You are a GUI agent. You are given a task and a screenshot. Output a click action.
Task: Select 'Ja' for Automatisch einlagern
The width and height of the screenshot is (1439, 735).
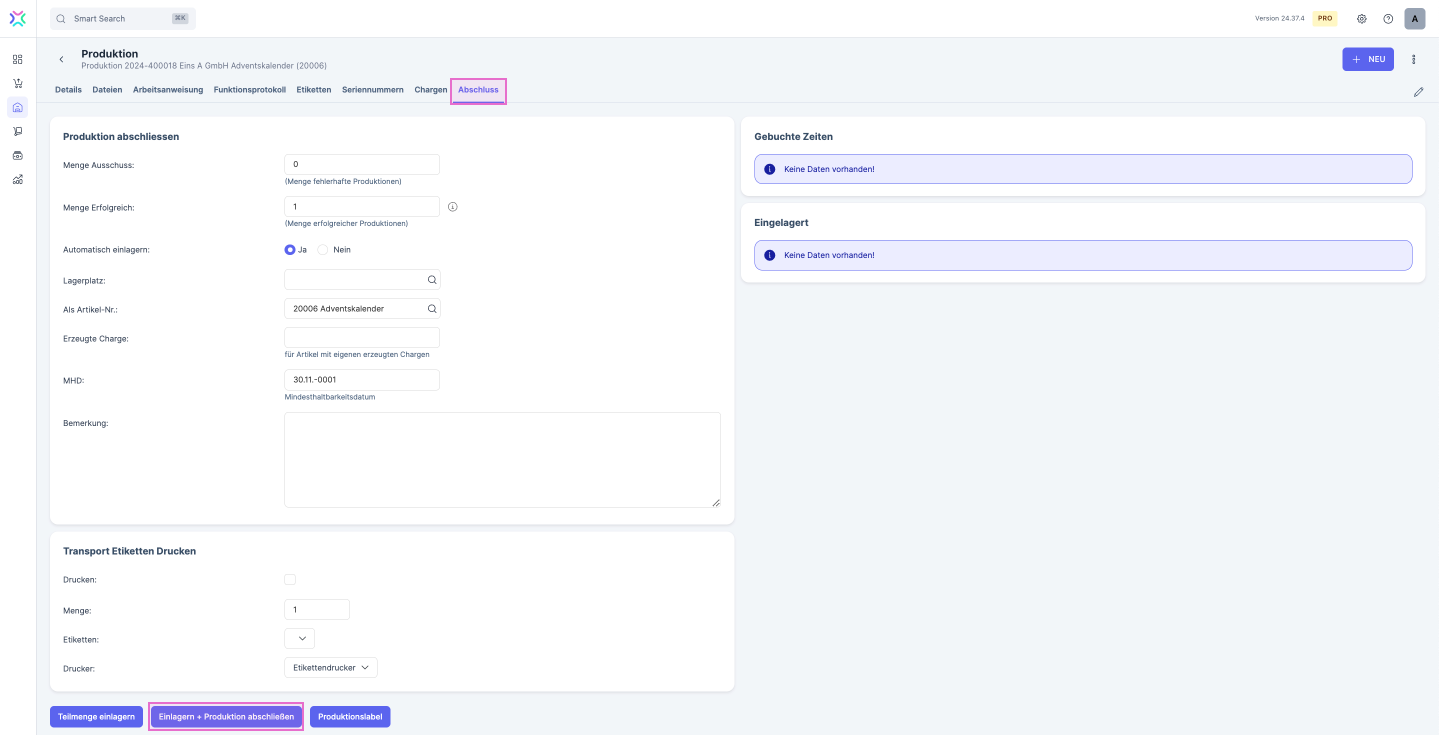tap(290, 250)
